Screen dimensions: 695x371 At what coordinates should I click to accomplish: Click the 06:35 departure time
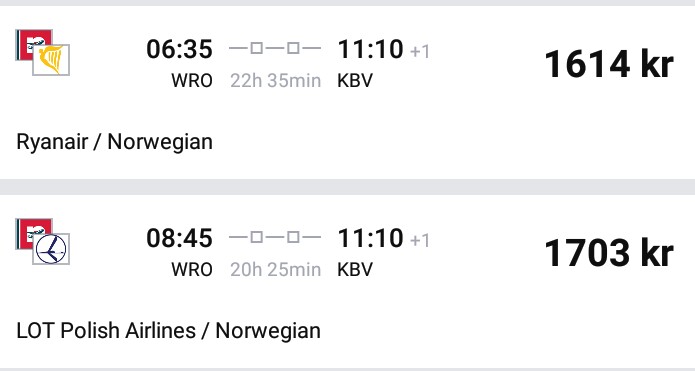click(x=180, y=49)
